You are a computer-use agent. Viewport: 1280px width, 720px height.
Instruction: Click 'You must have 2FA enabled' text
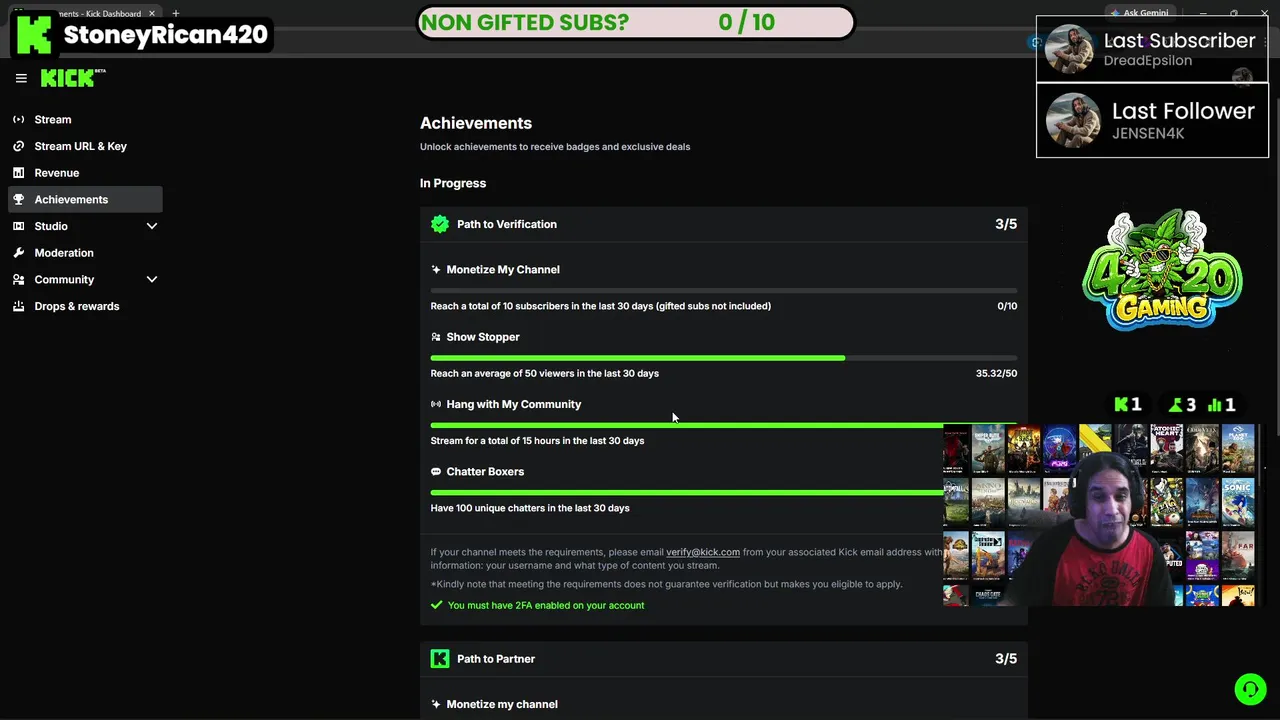click(546, 605)
